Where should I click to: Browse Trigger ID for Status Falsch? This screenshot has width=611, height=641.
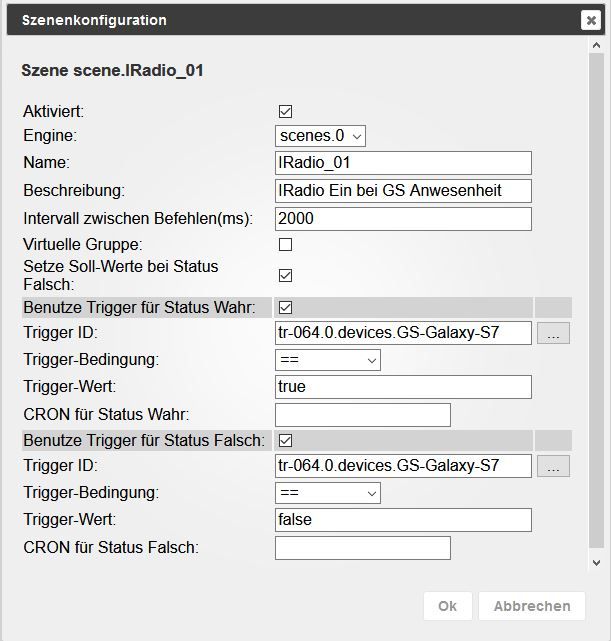554,466
